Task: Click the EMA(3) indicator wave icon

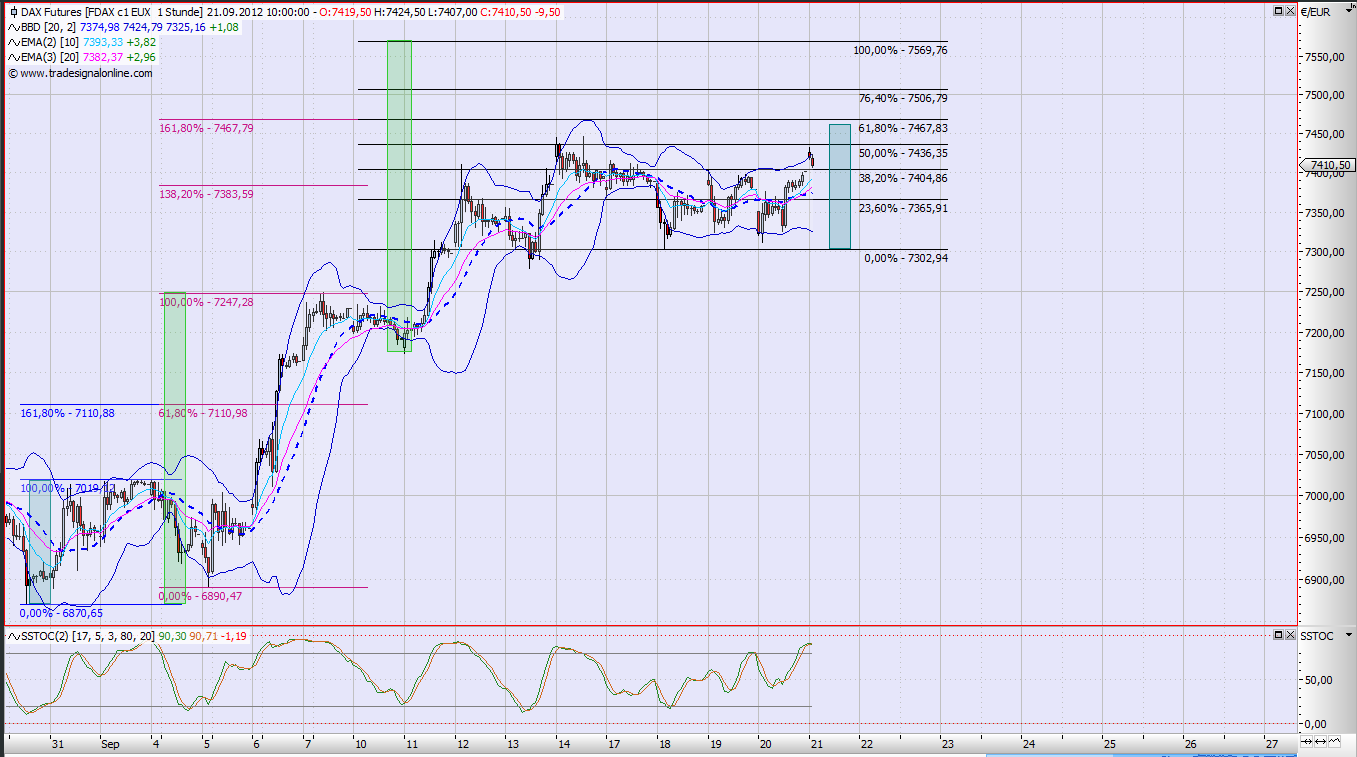Action: click(13, 57)
